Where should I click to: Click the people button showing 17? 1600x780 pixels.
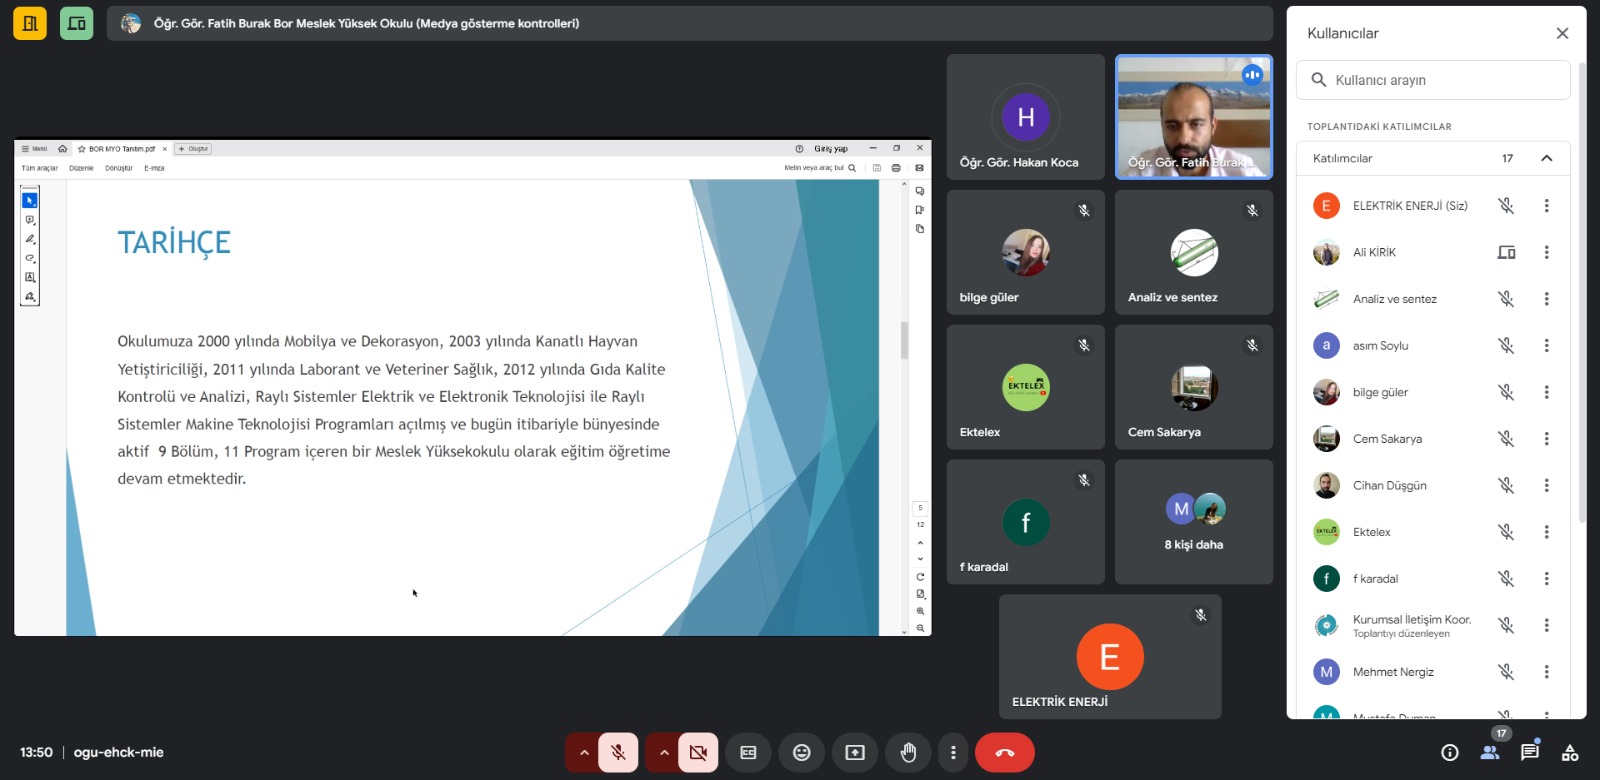pos(1490,752)
